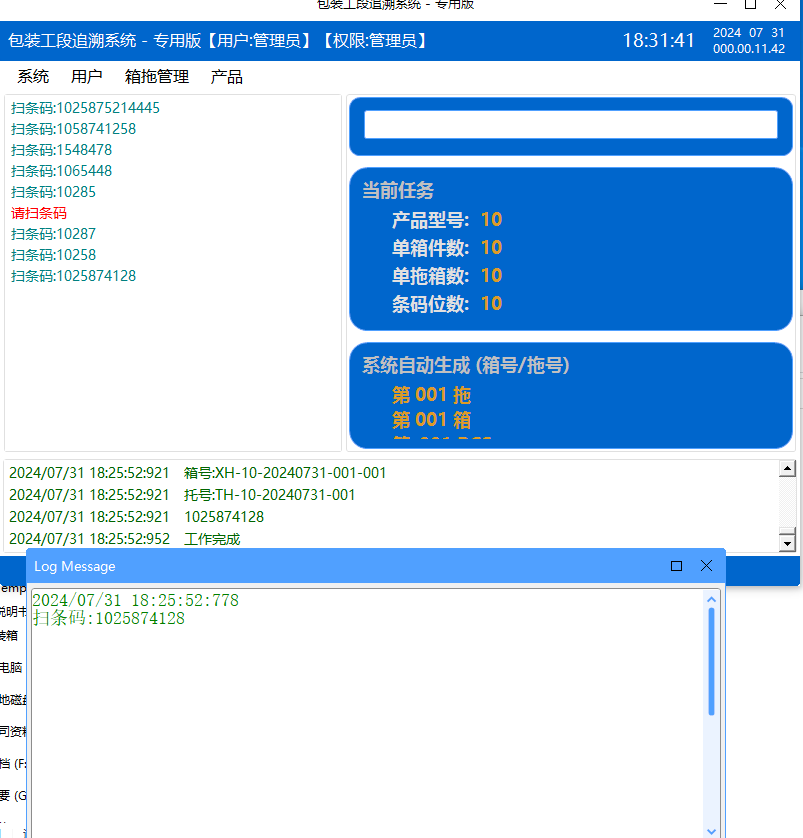Open the 产品 menu
This screenshot has height=838, width=803.
coord(227,77)
